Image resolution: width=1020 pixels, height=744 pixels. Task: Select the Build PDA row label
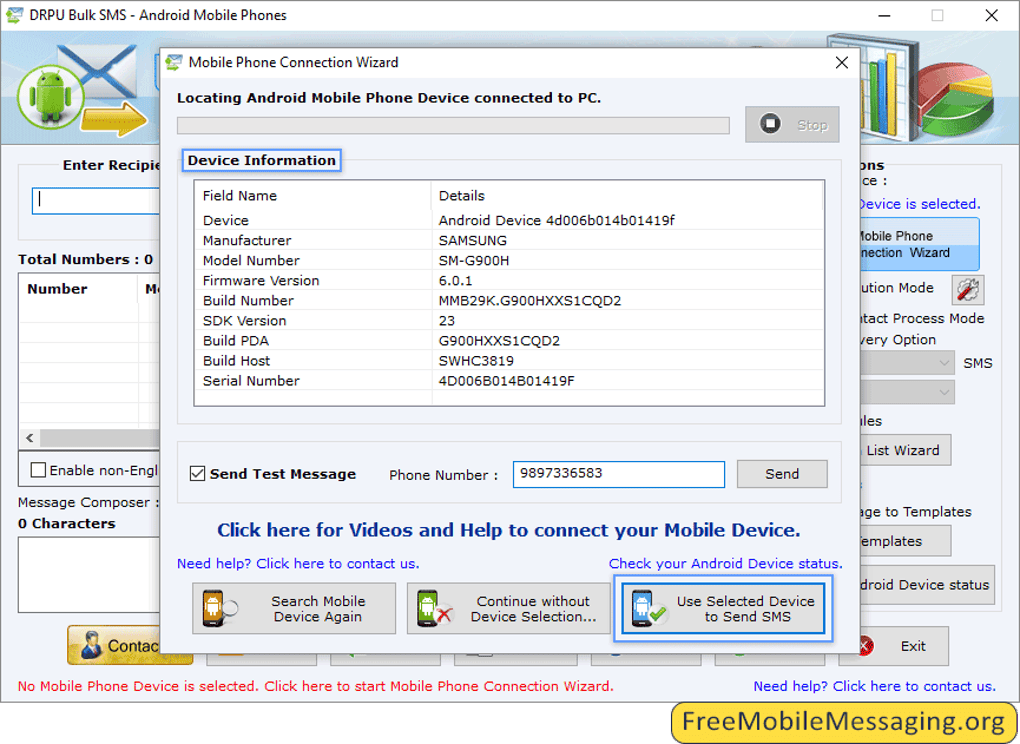pos(235,341)
